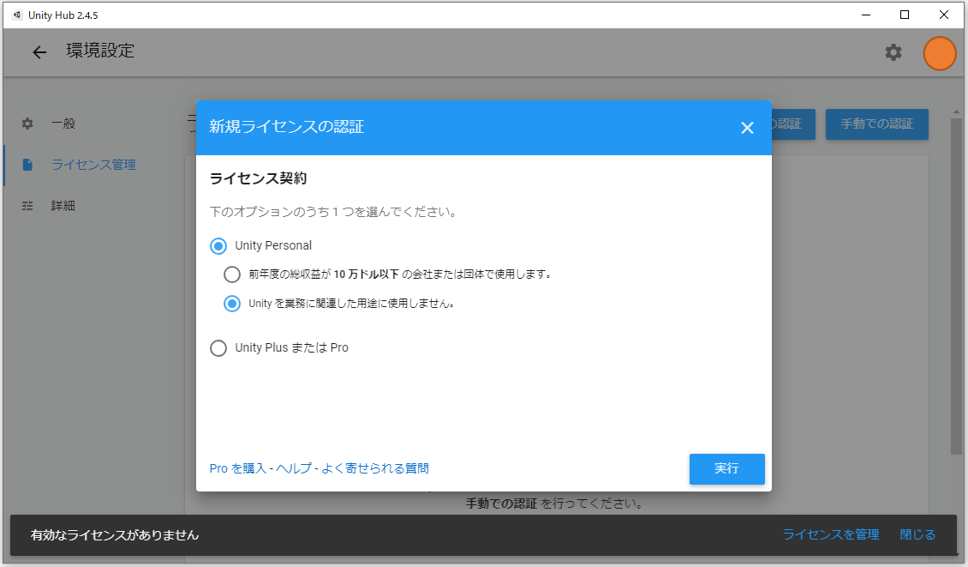The height and width of the screenshot is (567, 968).
Task: Click ライセンスを管理 in the notification bar
Action: (830, 535)
